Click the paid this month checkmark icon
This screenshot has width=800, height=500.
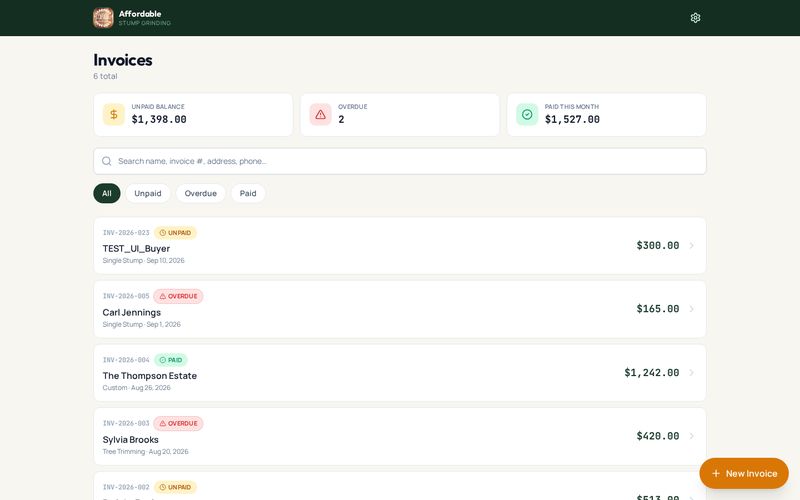[527, 114]
